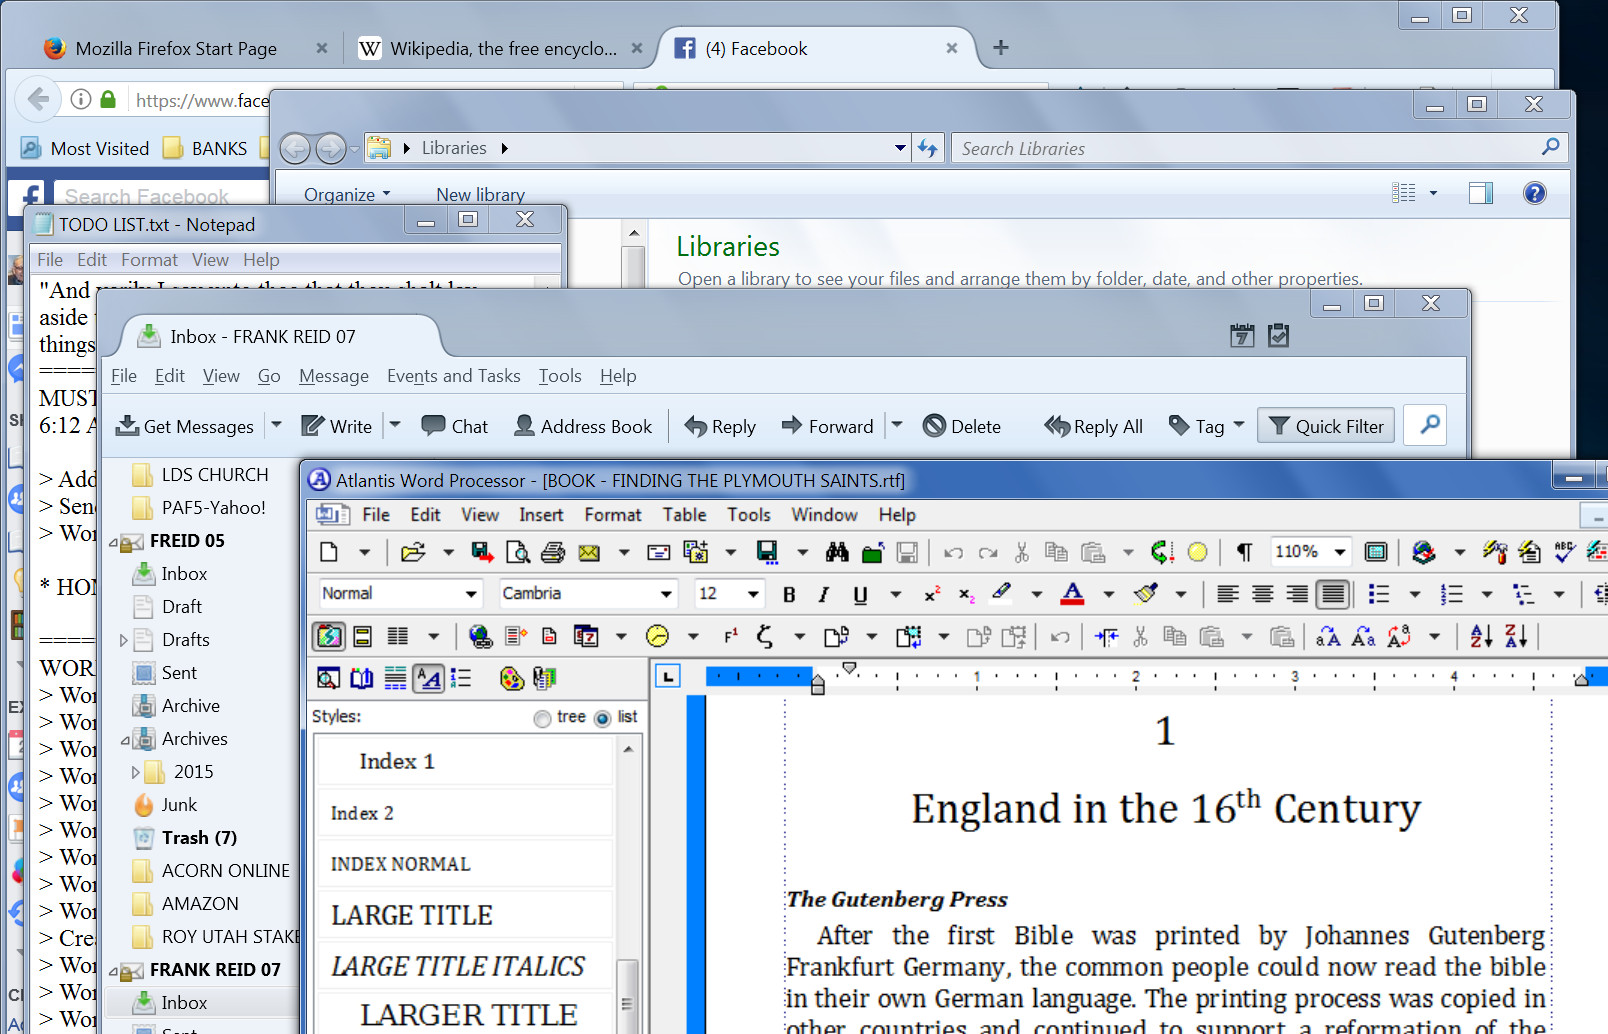Apply justified text alignment
The image size is (1608, 1034).
click(x=1332, y=594)
